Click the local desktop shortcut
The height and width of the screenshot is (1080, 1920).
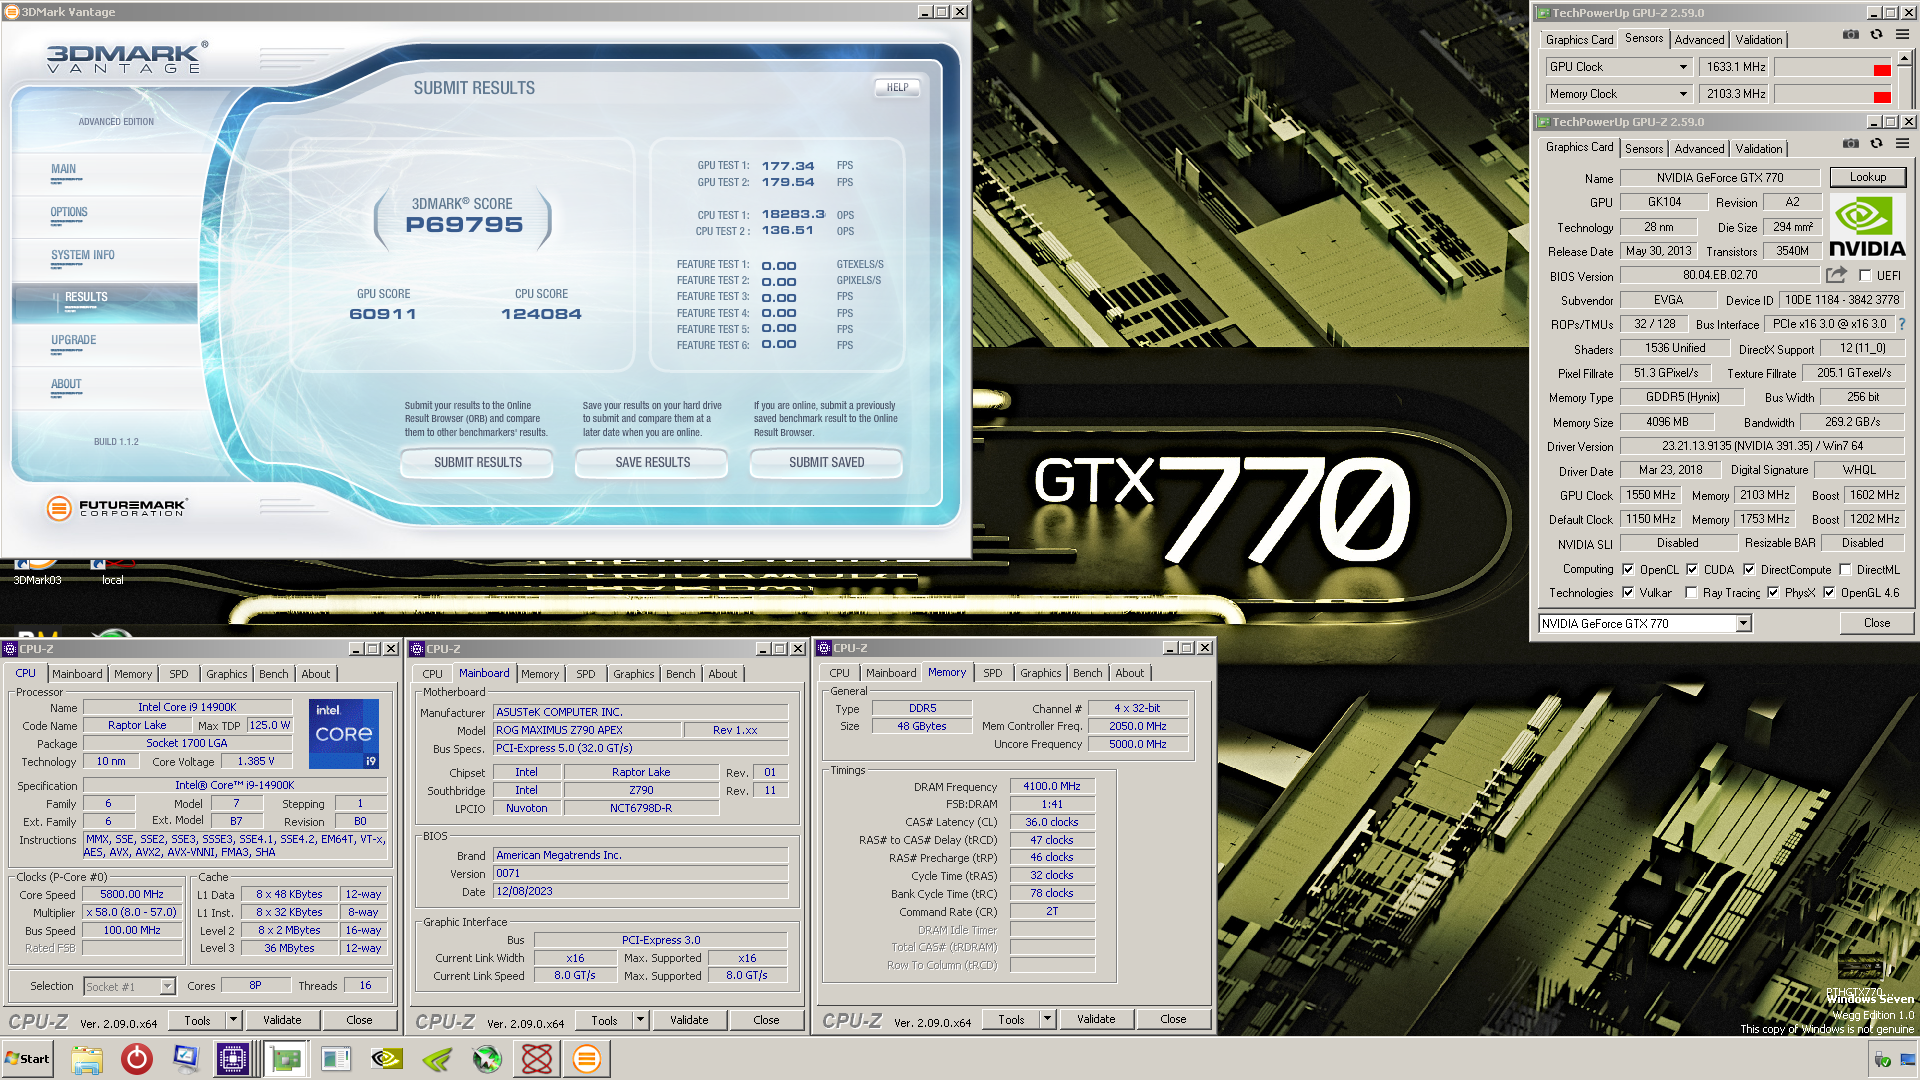[x=112, y=572]
